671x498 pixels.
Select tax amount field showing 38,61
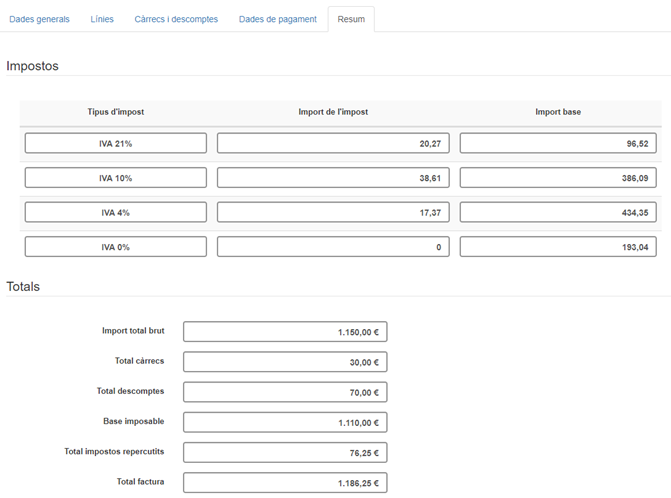[333, 178]
